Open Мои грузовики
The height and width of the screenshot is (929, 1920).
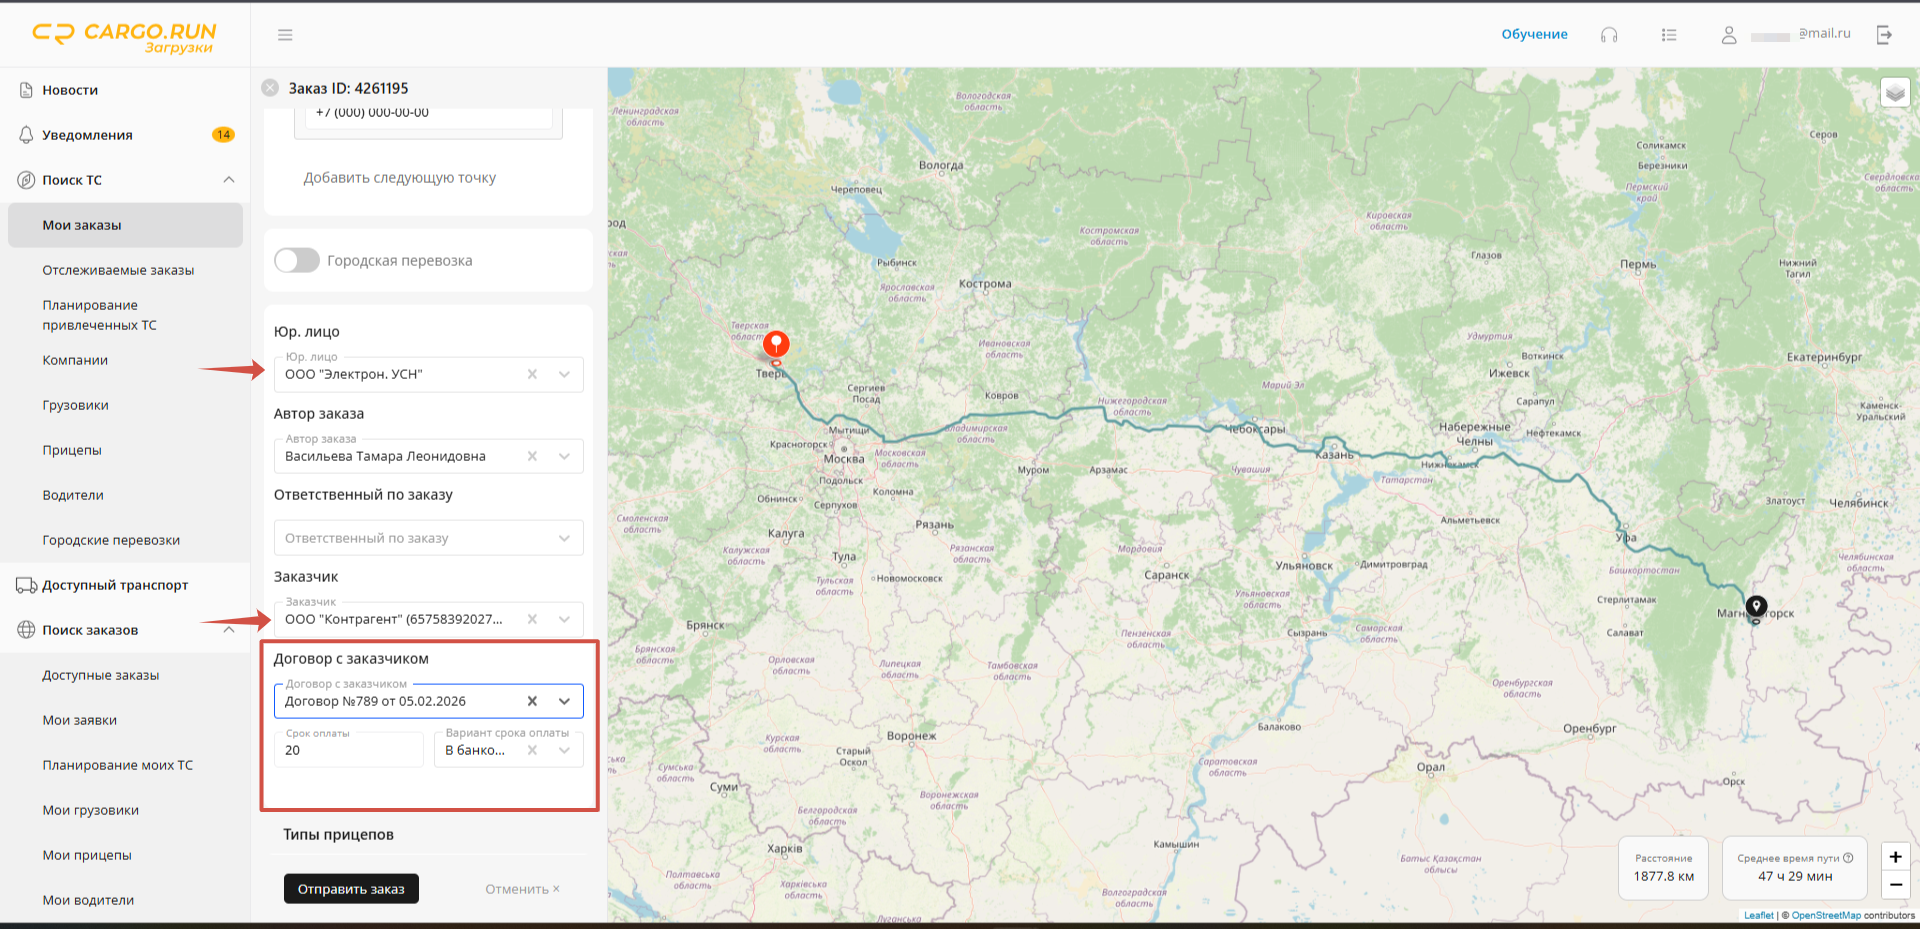coord(91,810)
